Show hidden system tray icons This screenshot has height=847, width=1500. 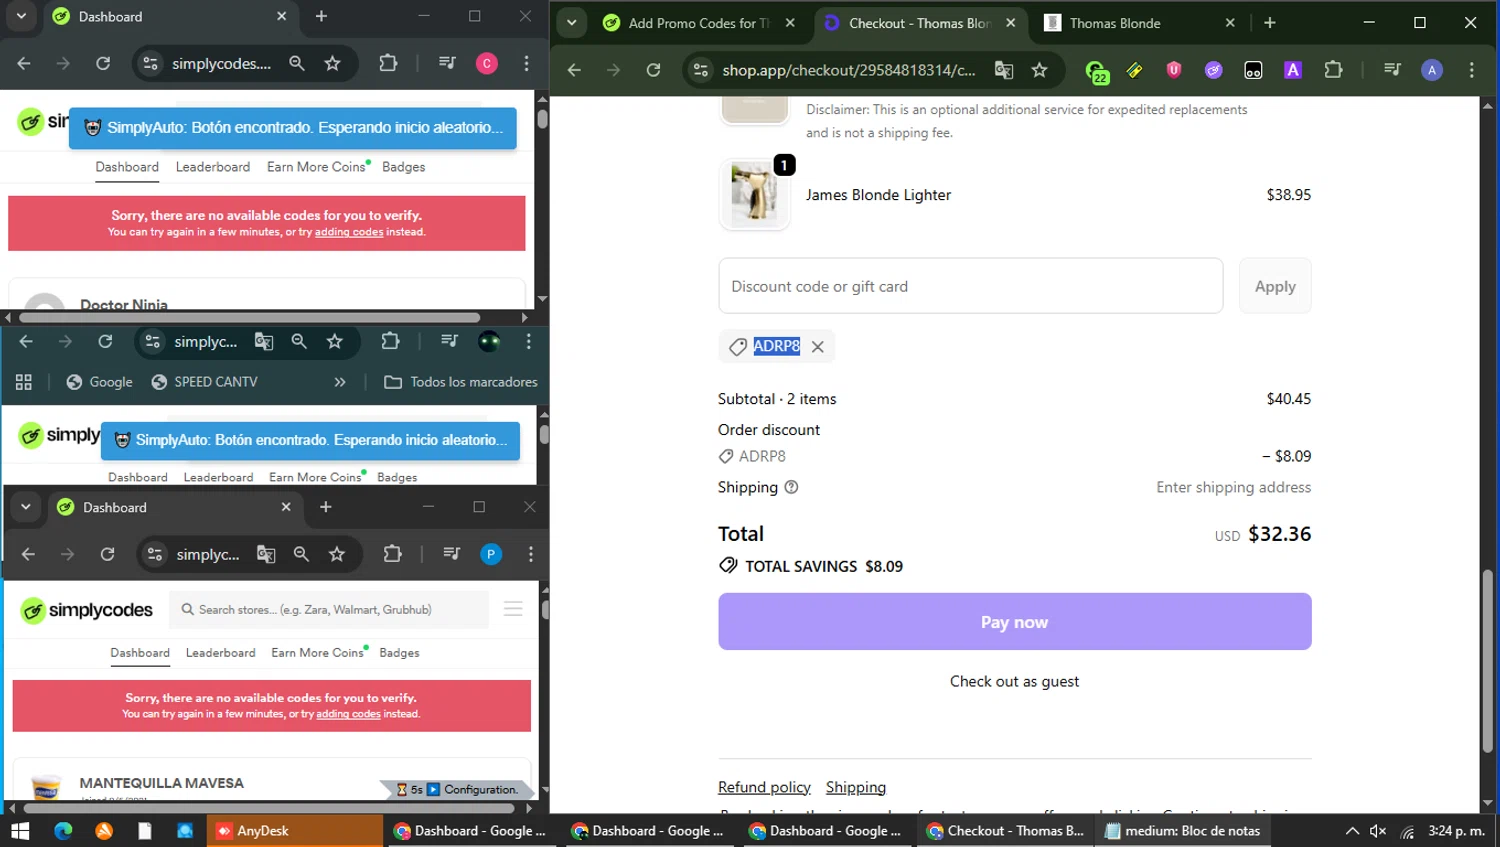click(x=1352, y=831)
